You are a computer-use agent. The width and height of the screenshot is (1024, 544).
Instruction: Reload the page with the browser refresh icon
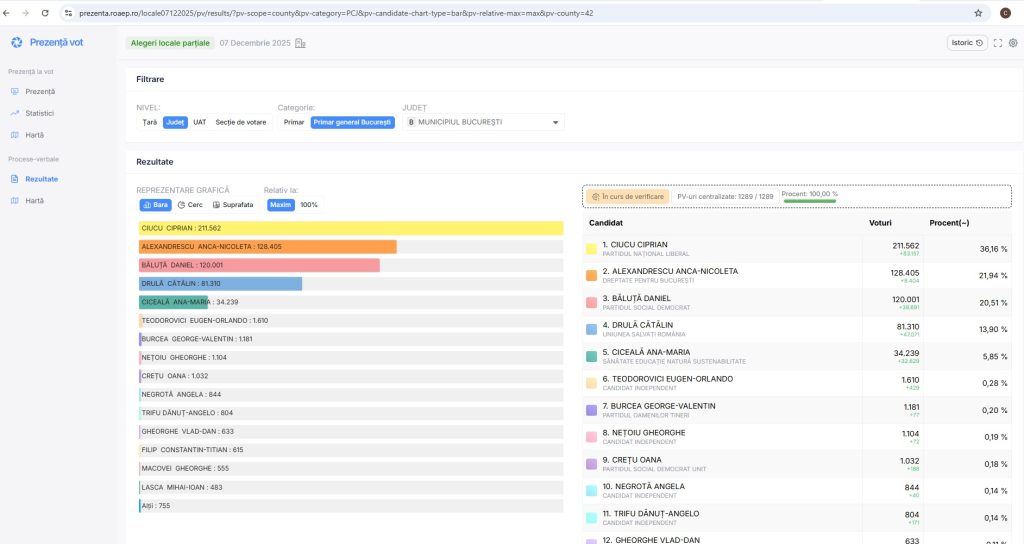[x=45, y=13]
